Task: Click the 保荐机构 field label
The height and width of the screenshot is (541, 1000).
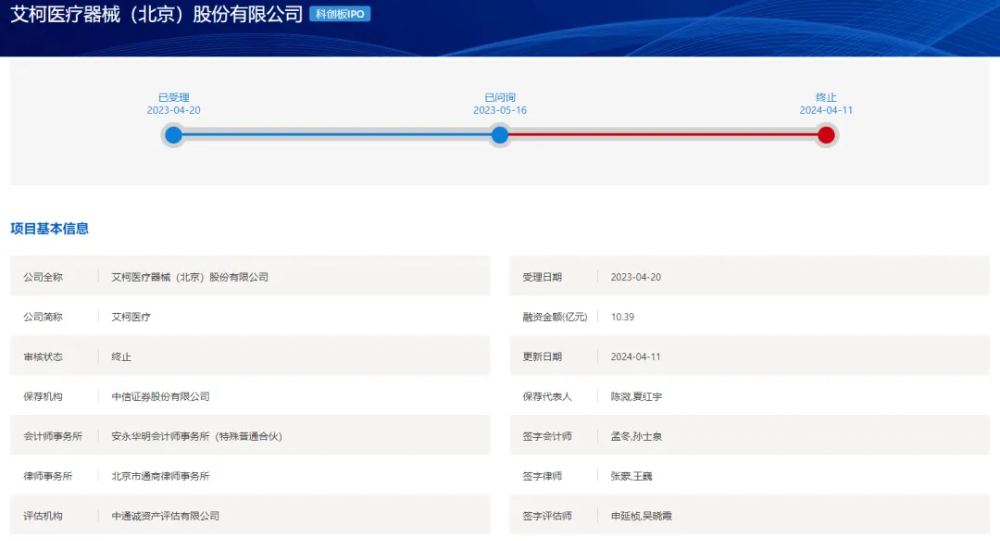Action: [x=43, y=396]
